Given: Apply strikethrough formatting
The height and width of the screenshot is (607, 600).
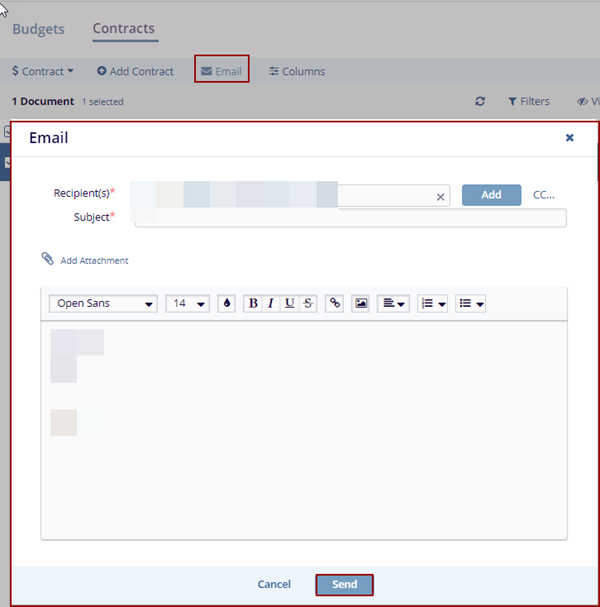Looking at the screenshot, I should 308,303.
